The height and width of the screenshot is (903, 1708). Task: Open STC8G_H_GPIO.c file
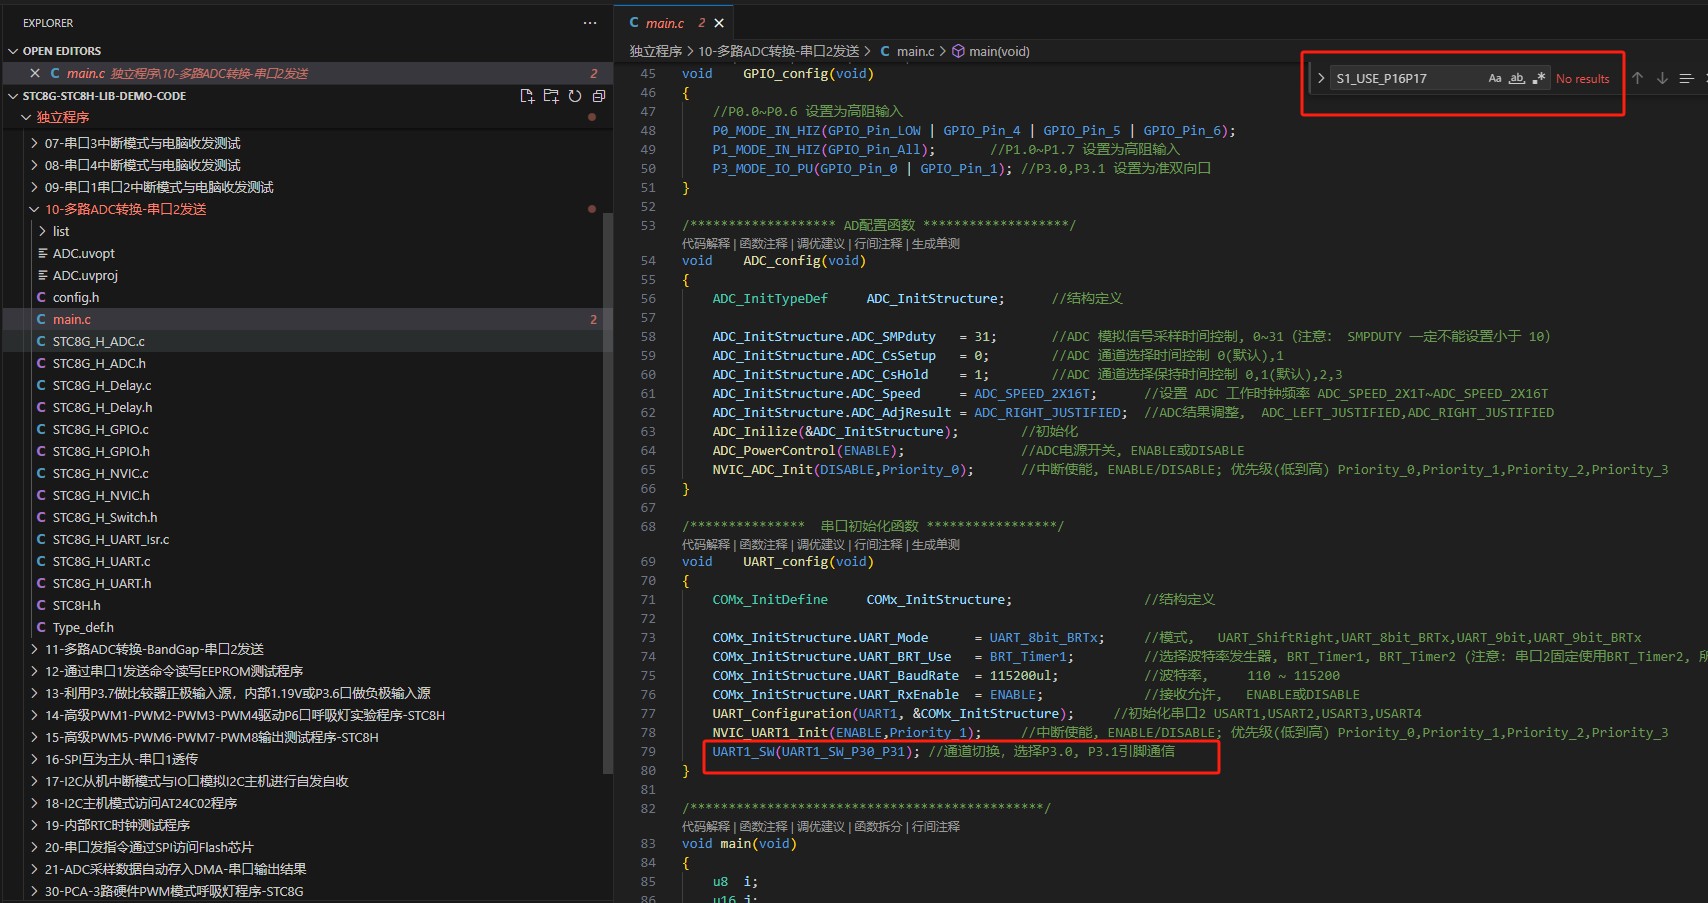pos(100,429)
